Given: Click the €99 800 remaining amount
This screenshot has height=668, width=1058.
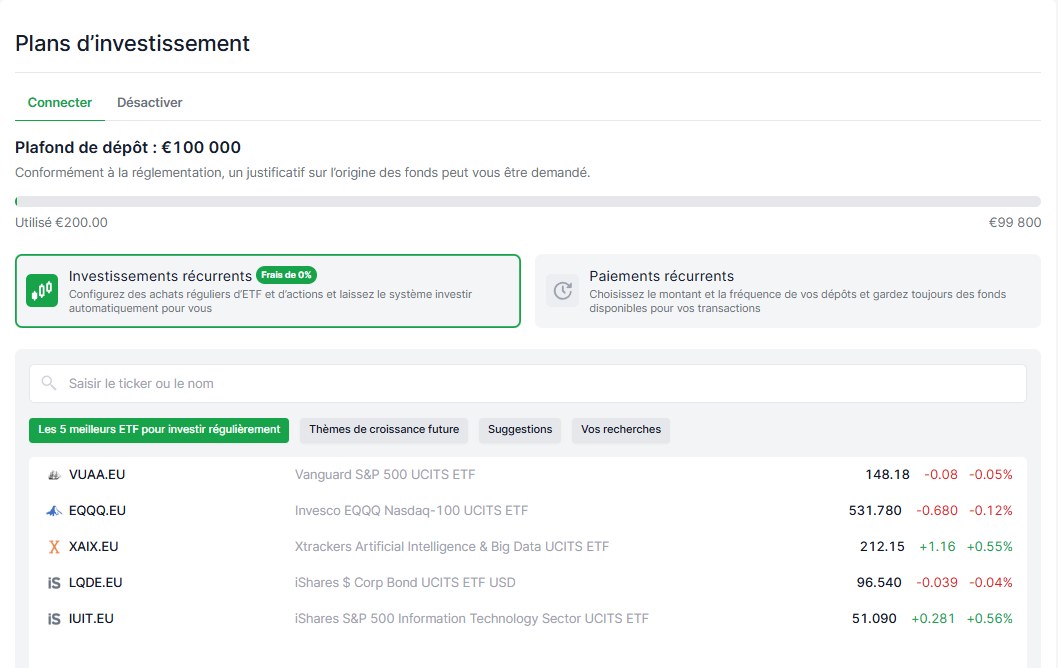Looking at the screenshot, I should click(1015, 223).
